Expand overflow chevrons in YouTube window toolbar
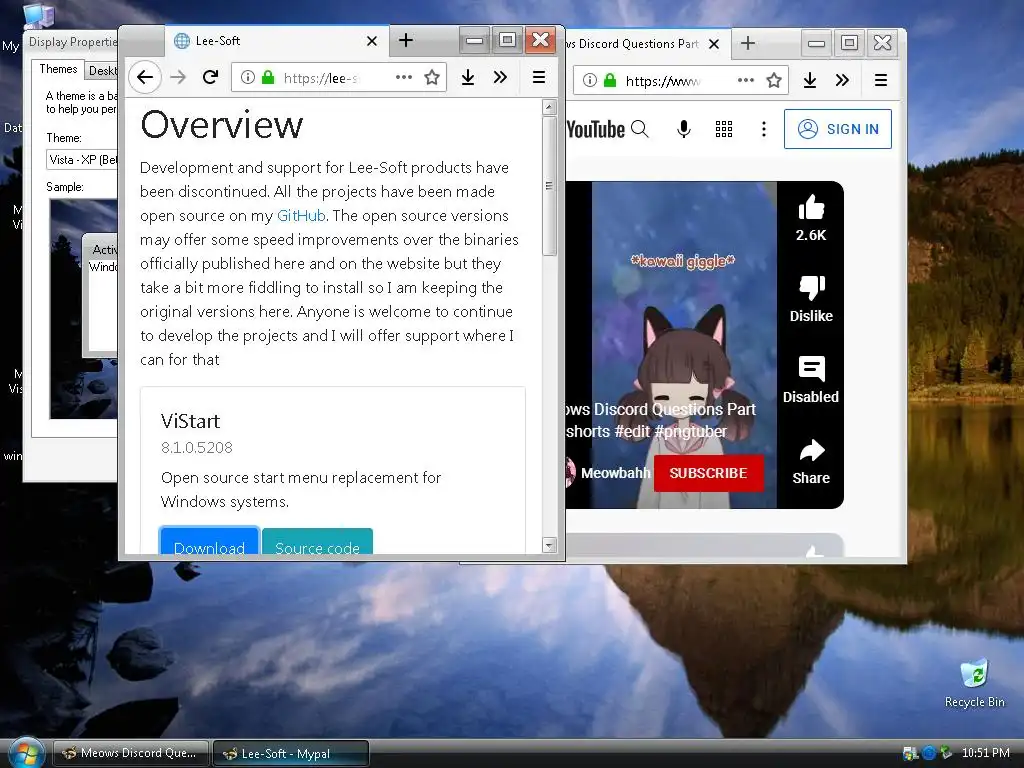The height and width of the screenshot is (768, 1024). 842,80
